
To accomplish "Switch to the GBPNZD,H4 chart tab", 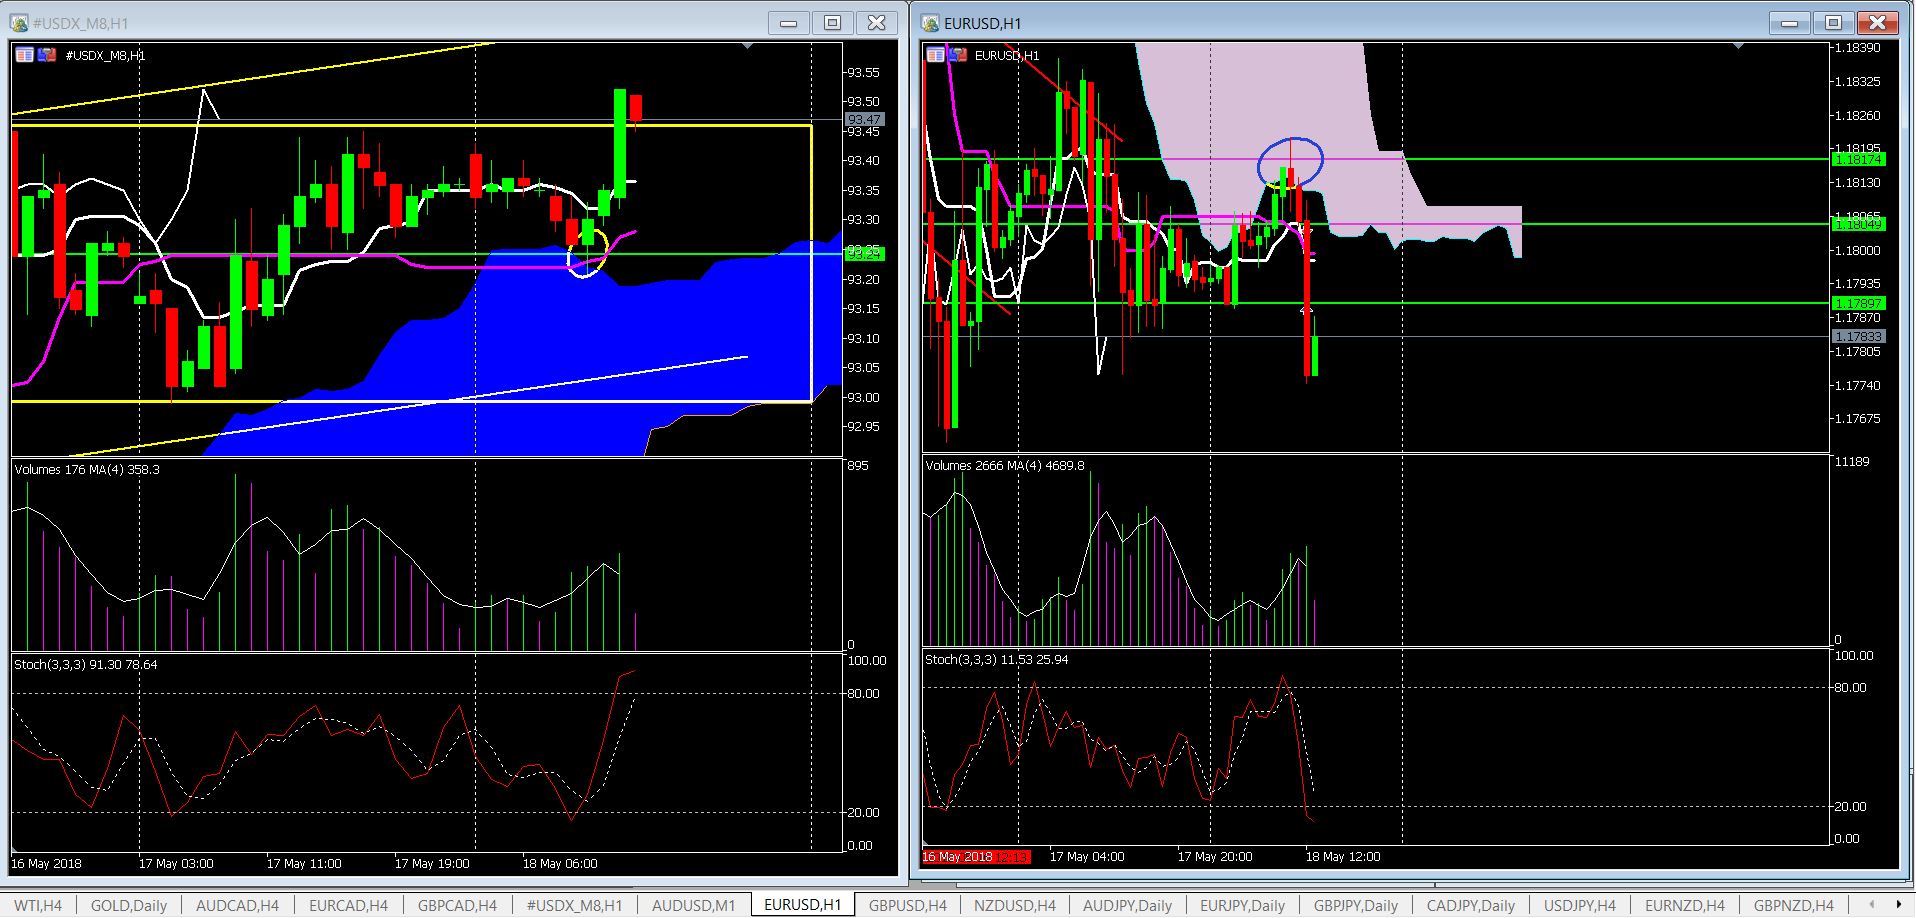I will (1793, 905).
